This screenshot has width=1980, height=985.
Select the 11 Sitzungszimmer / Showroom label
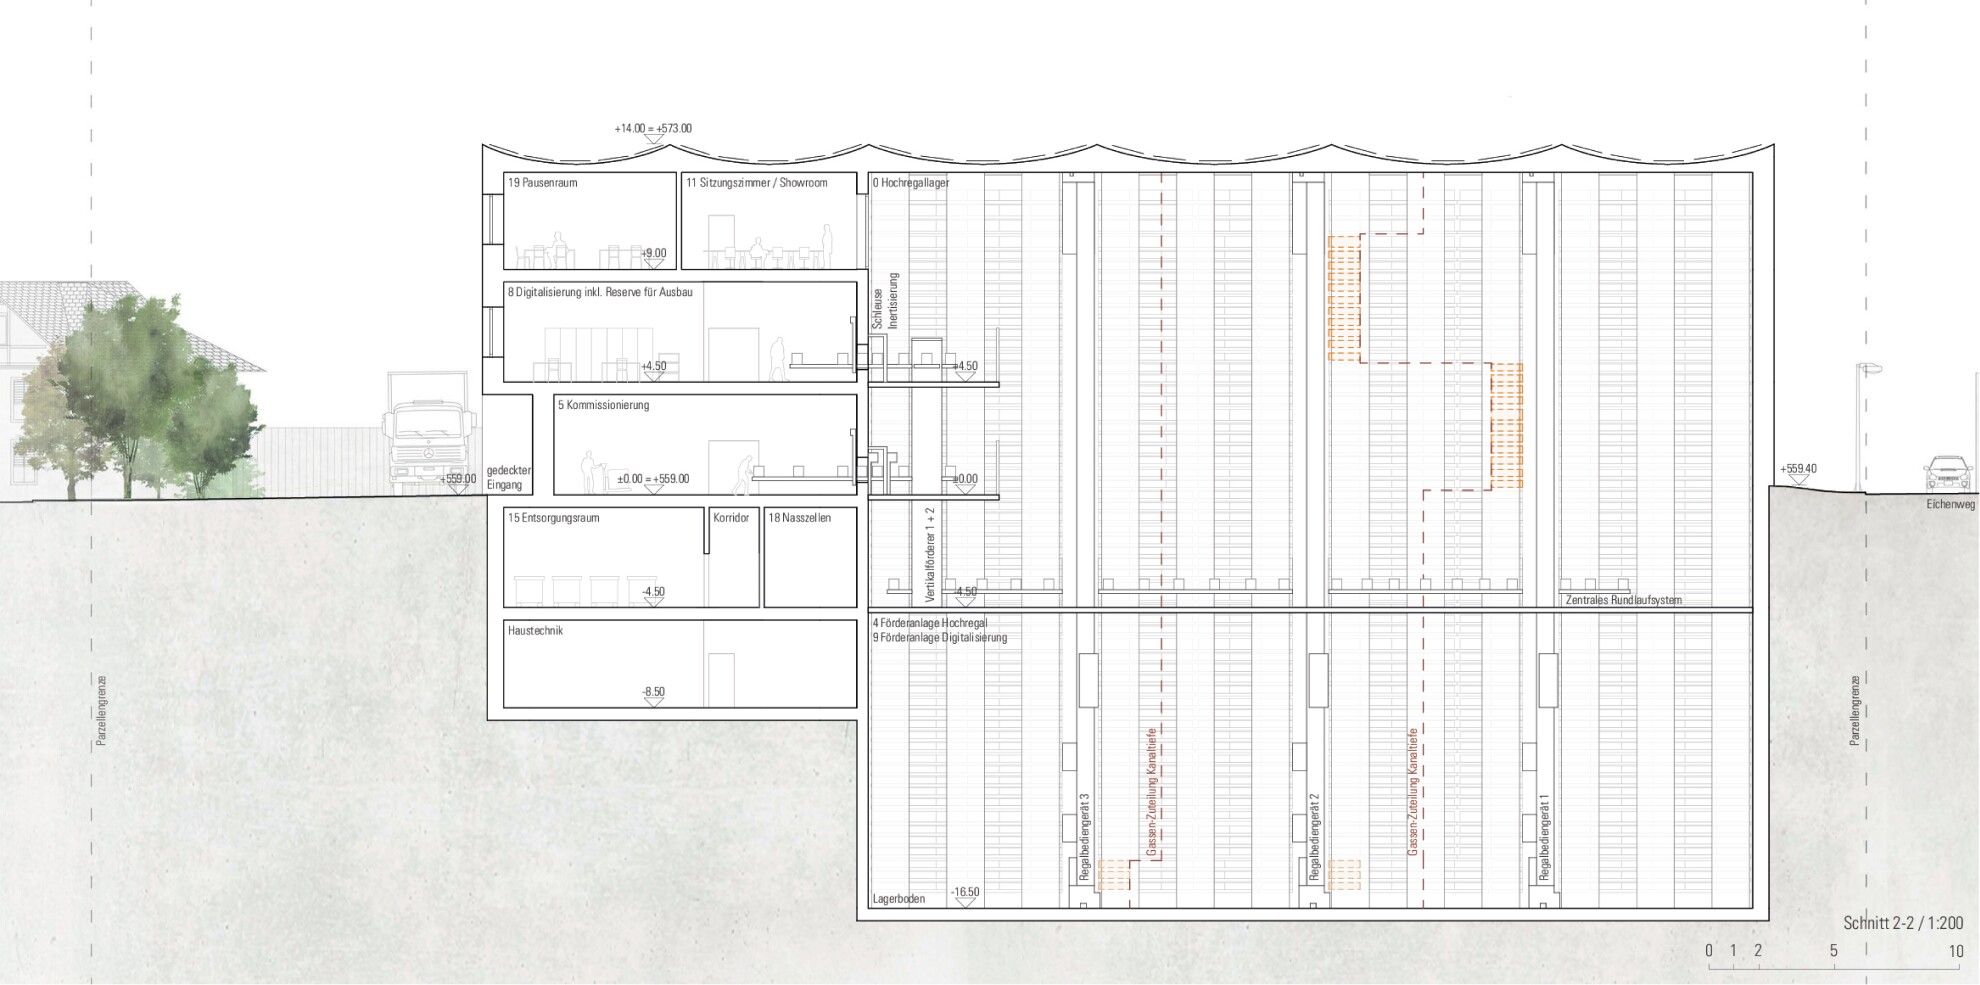click(757, 184)
